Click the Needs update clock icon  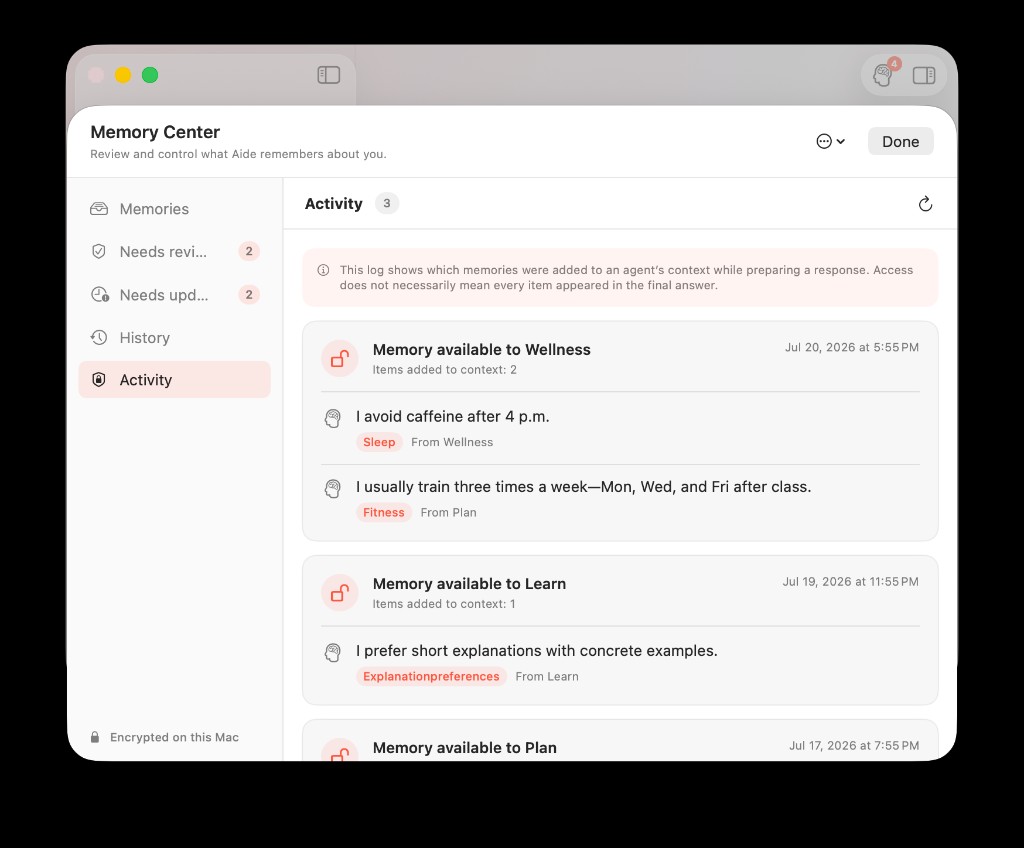tap(99, 295)
